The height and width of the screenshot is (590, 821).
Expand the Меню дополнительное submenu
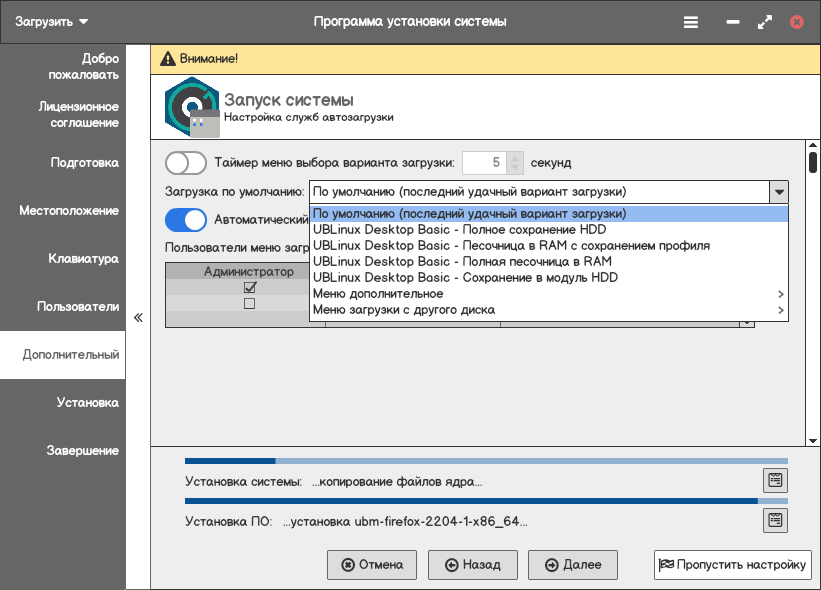pos(549,294)
